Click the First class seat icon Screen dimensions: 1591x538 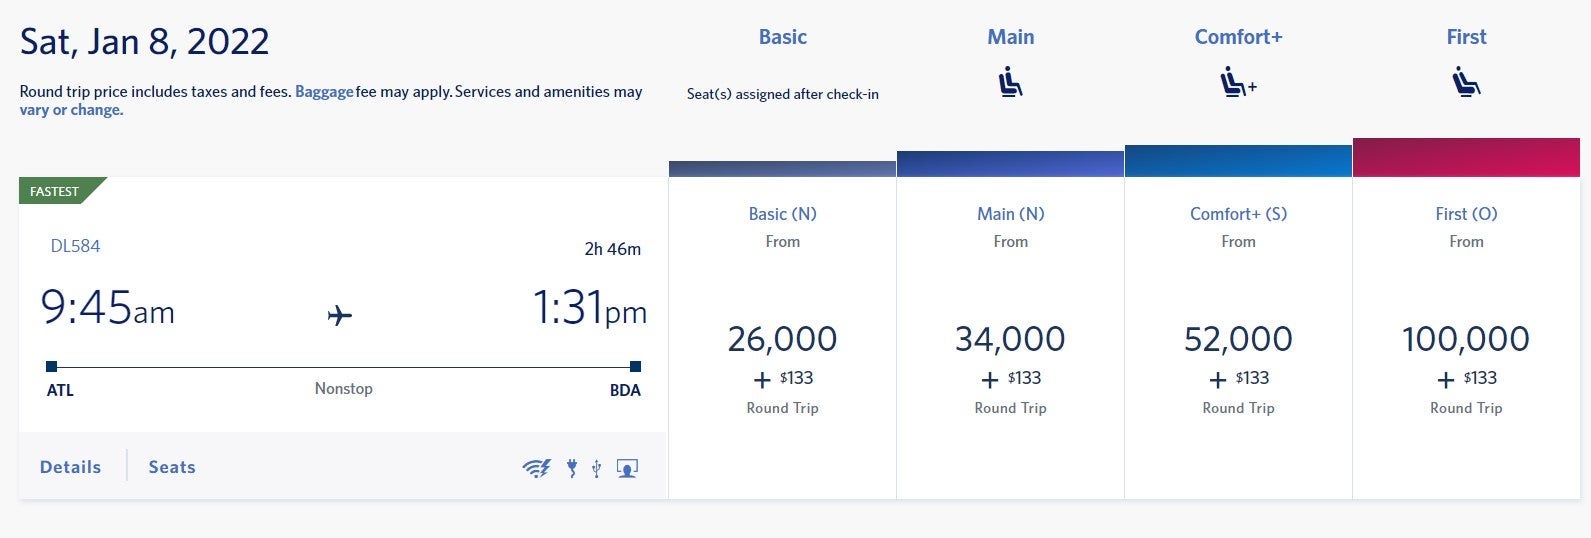point(1466,81)
